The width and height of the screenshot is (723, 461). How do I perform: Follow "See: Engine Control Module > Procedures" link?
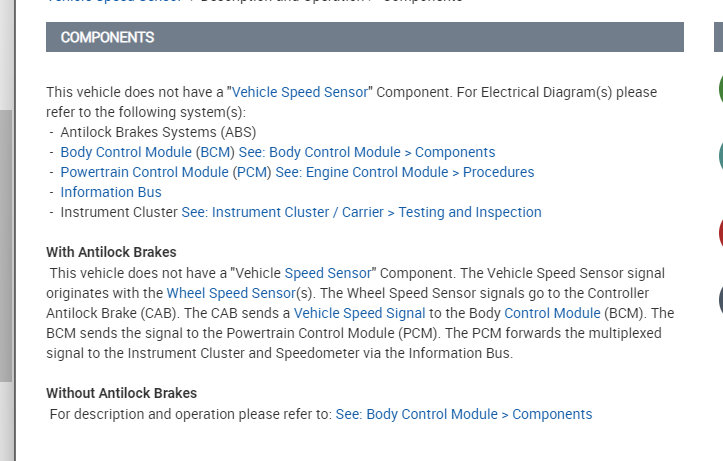pyautogui.click(x=405, y=172)
